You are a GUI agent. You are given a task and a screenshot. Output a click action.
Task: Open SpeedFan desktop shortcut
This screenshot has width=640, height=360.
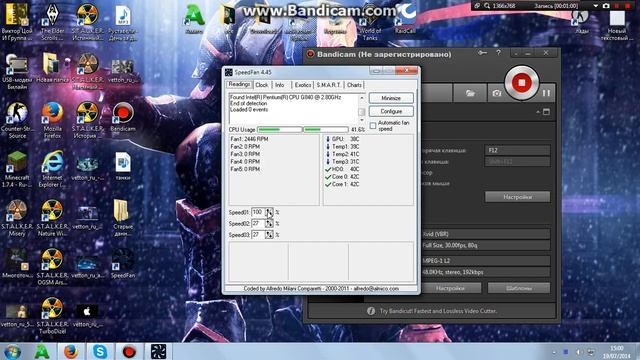point(123,263)
